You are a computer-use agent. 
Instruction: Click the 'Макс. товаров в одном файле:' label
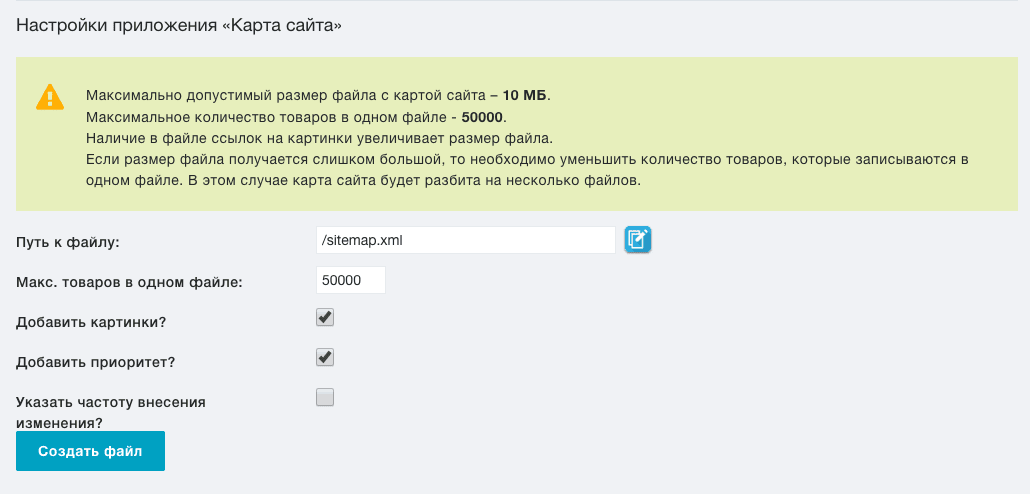click(x=129, y=282)
